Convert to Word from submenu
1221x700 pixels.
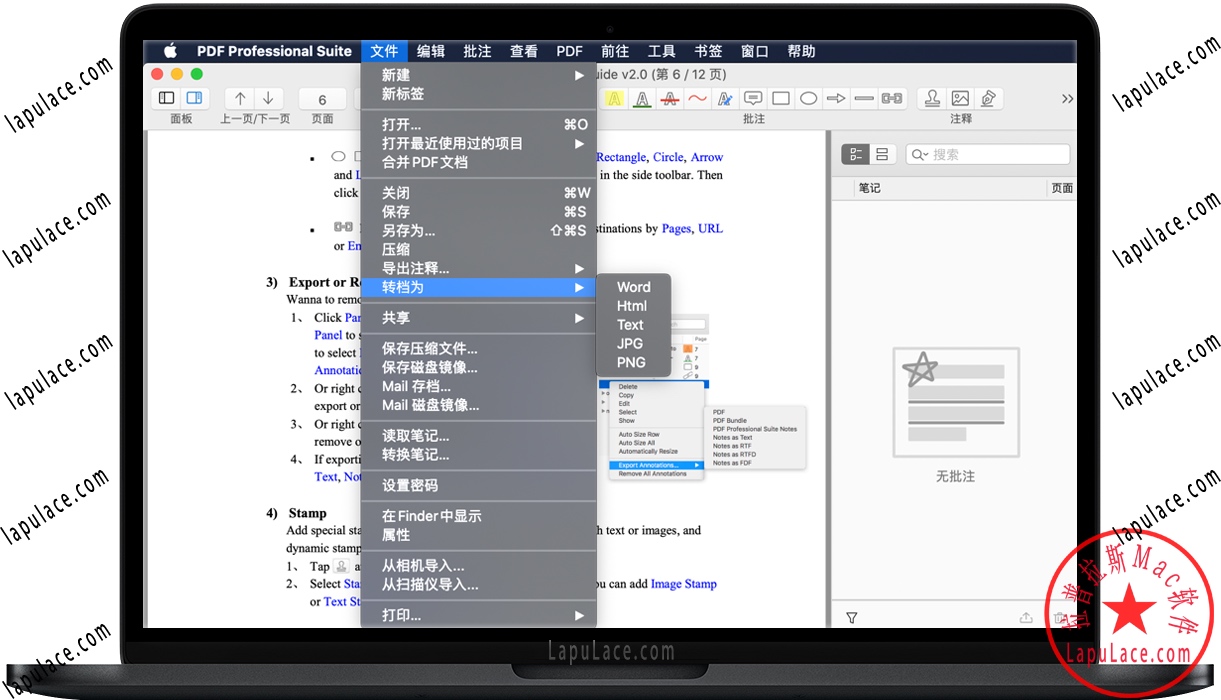click(x=634, y=287)
